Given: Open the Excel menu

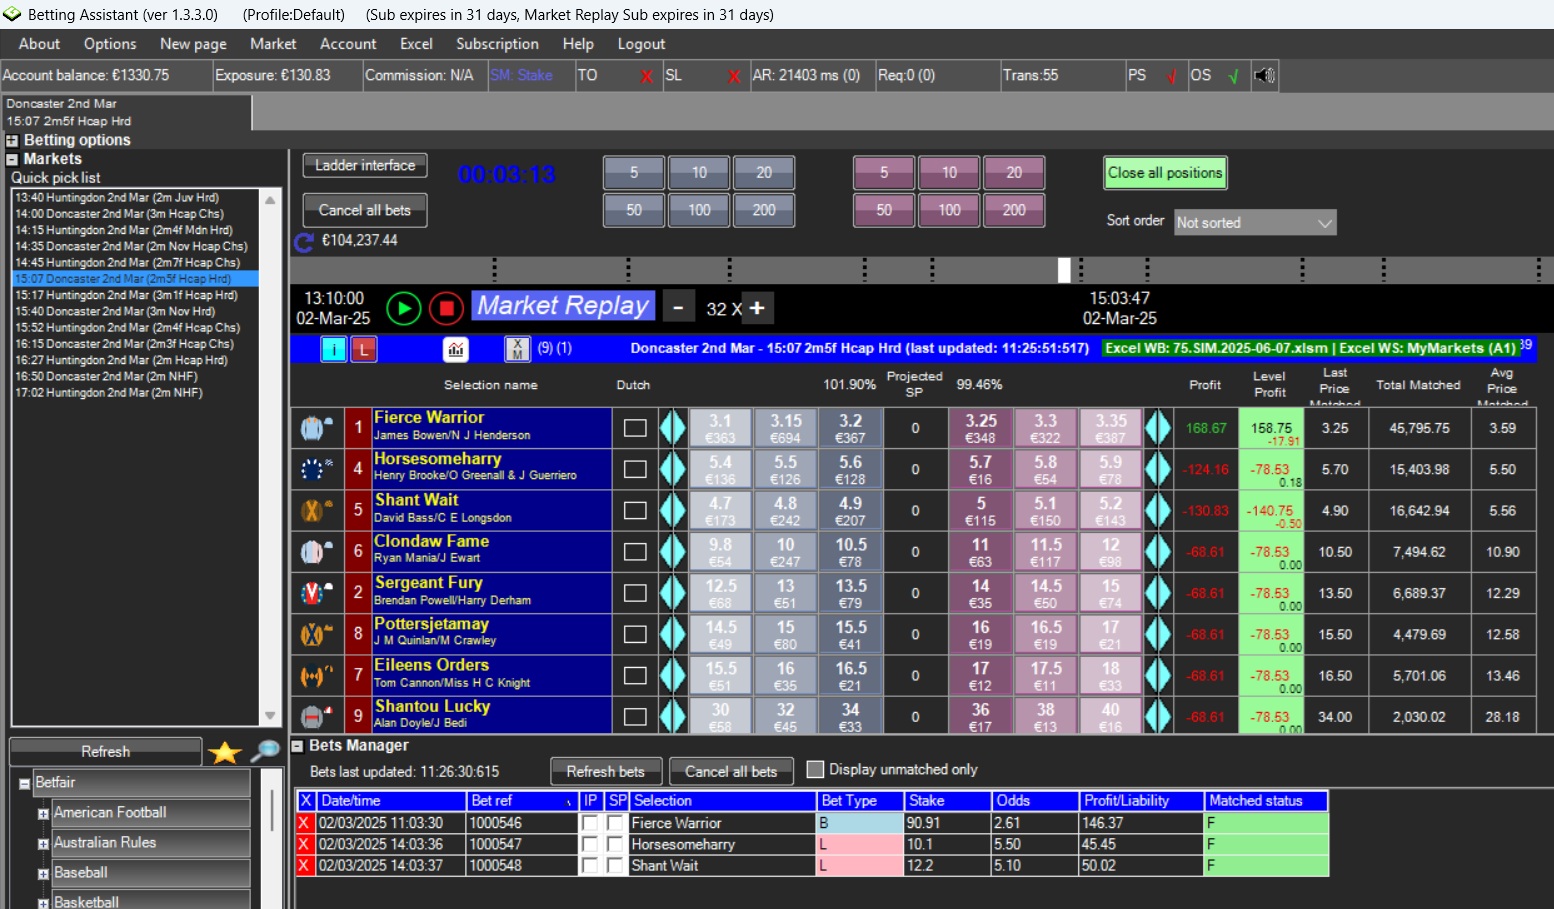Looking at the screenshot, I should (416, 44).
